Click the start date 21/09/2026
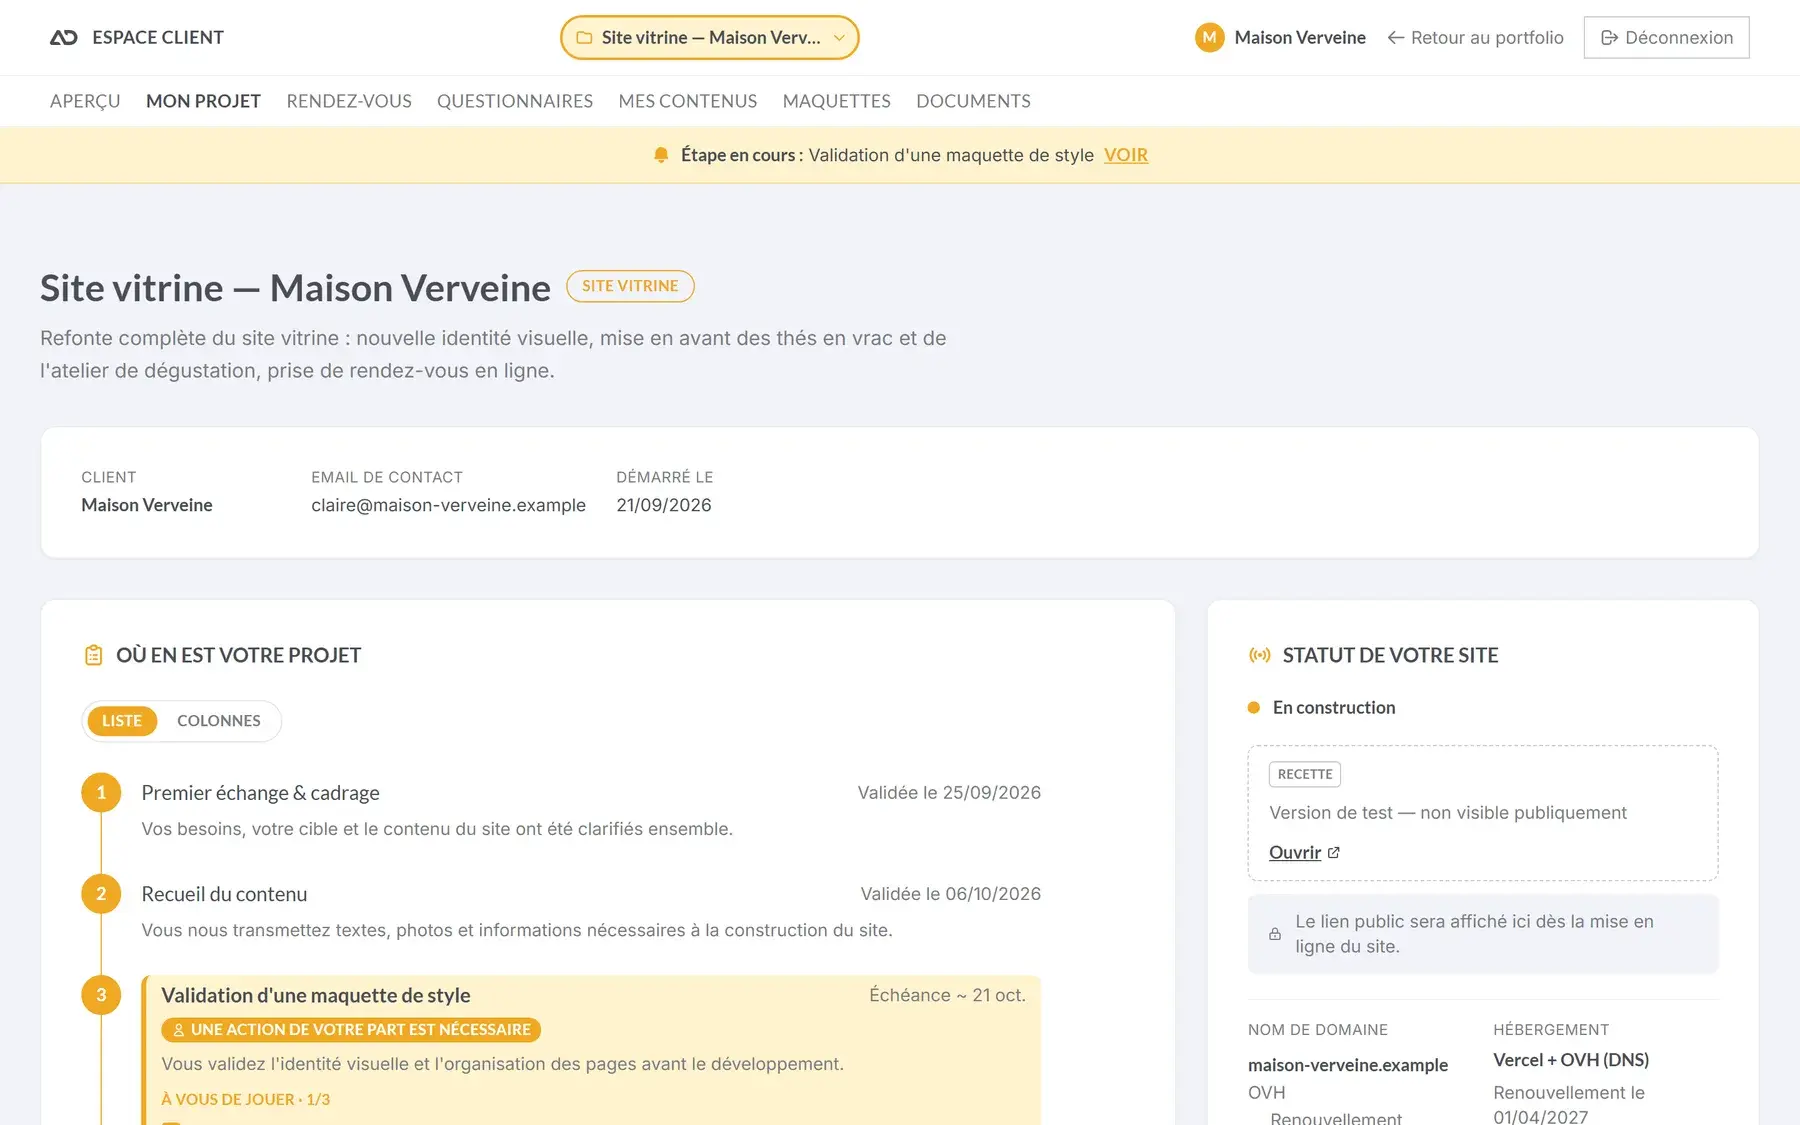This screenshot has height=1125, width=1800. coord(664,505)
